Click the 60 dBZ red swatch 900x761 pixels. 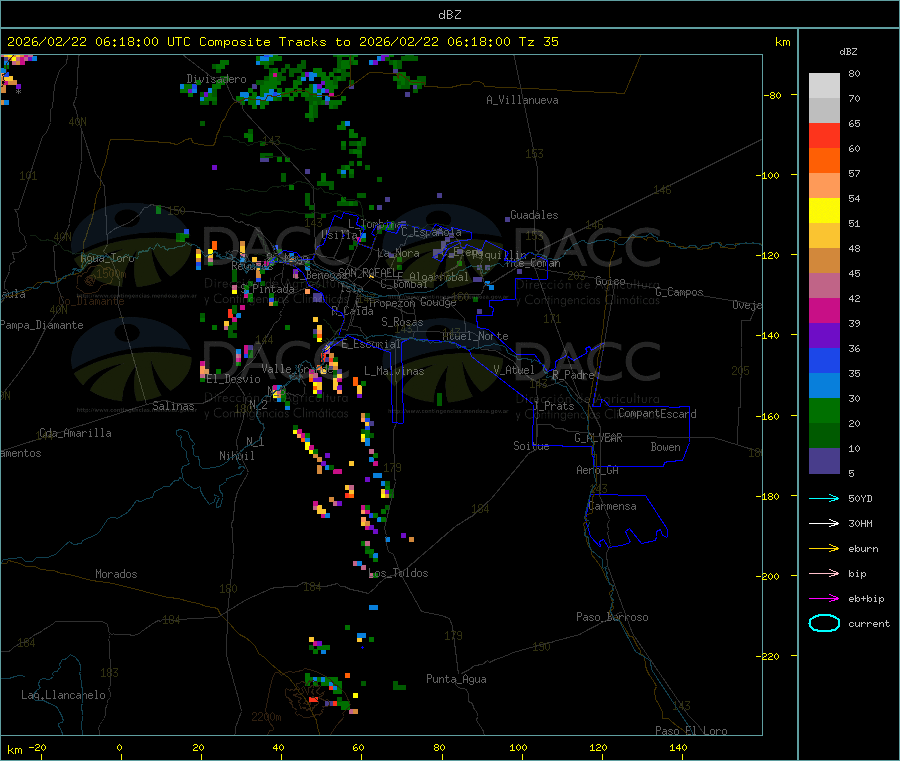[824, 136]
